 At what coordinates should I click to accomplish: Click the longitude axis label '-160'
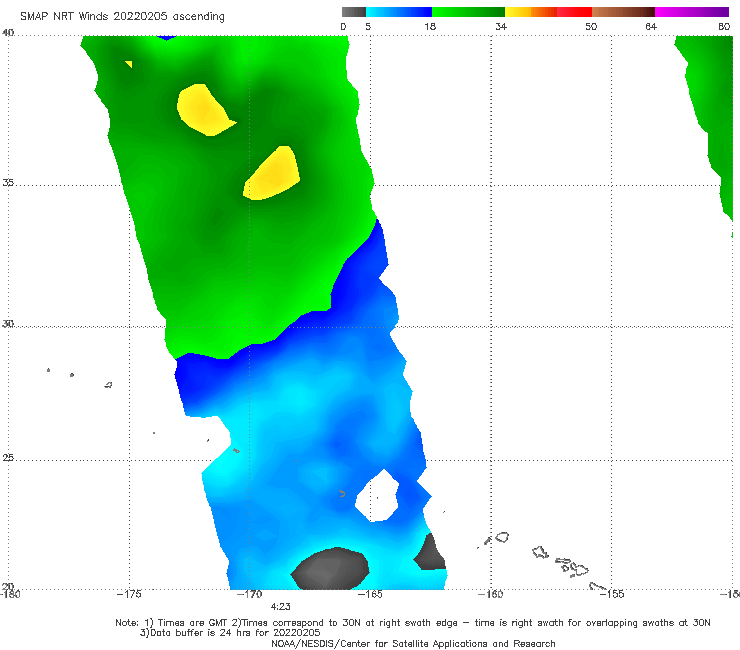coord(491,594)
